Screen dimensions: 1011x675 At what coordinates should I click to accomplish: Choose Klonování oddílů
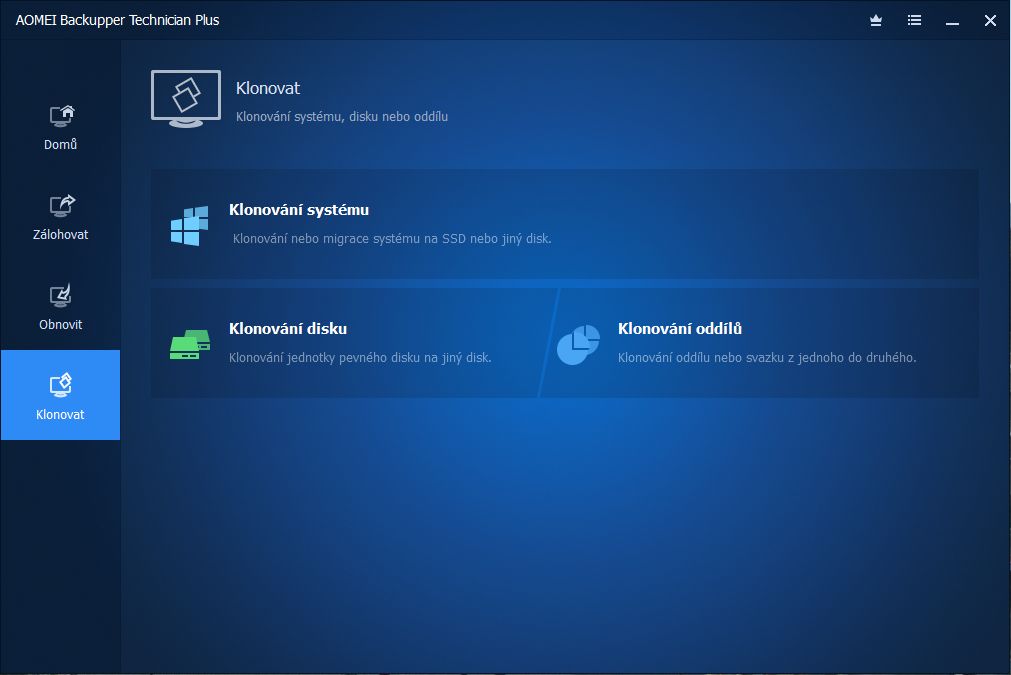tap(679, 328)
